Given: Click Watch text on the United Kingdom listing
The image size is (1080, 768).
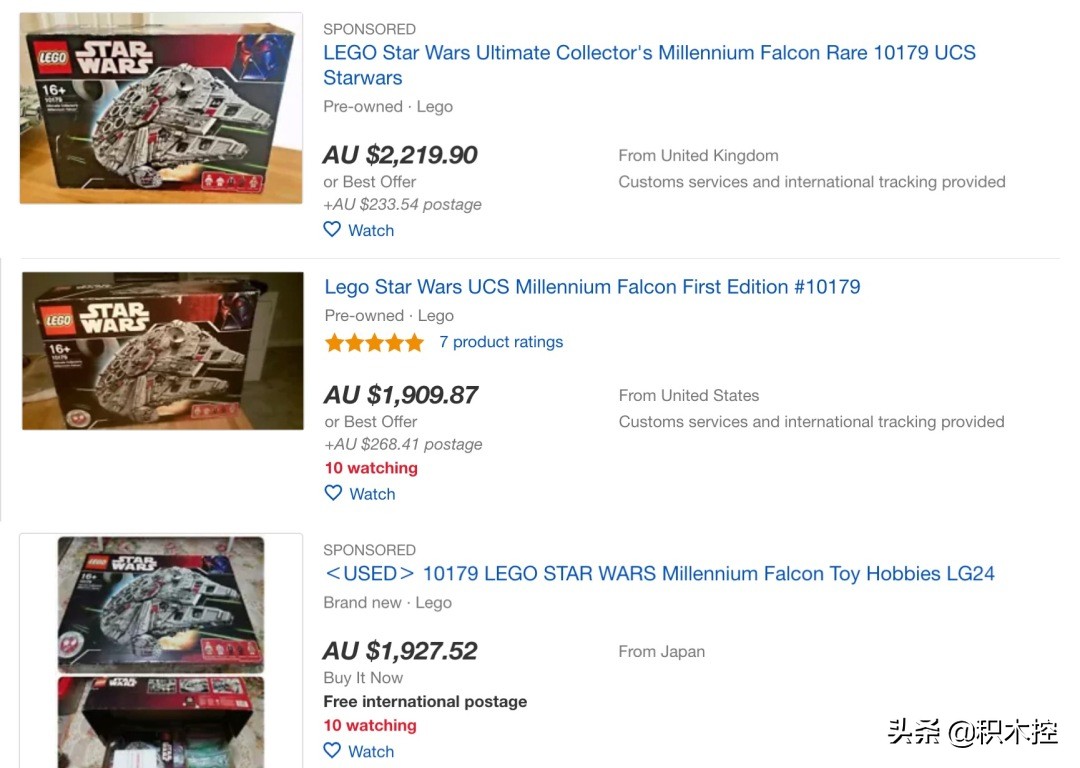Looking at the screenshot, I should [x=371, y=230].
